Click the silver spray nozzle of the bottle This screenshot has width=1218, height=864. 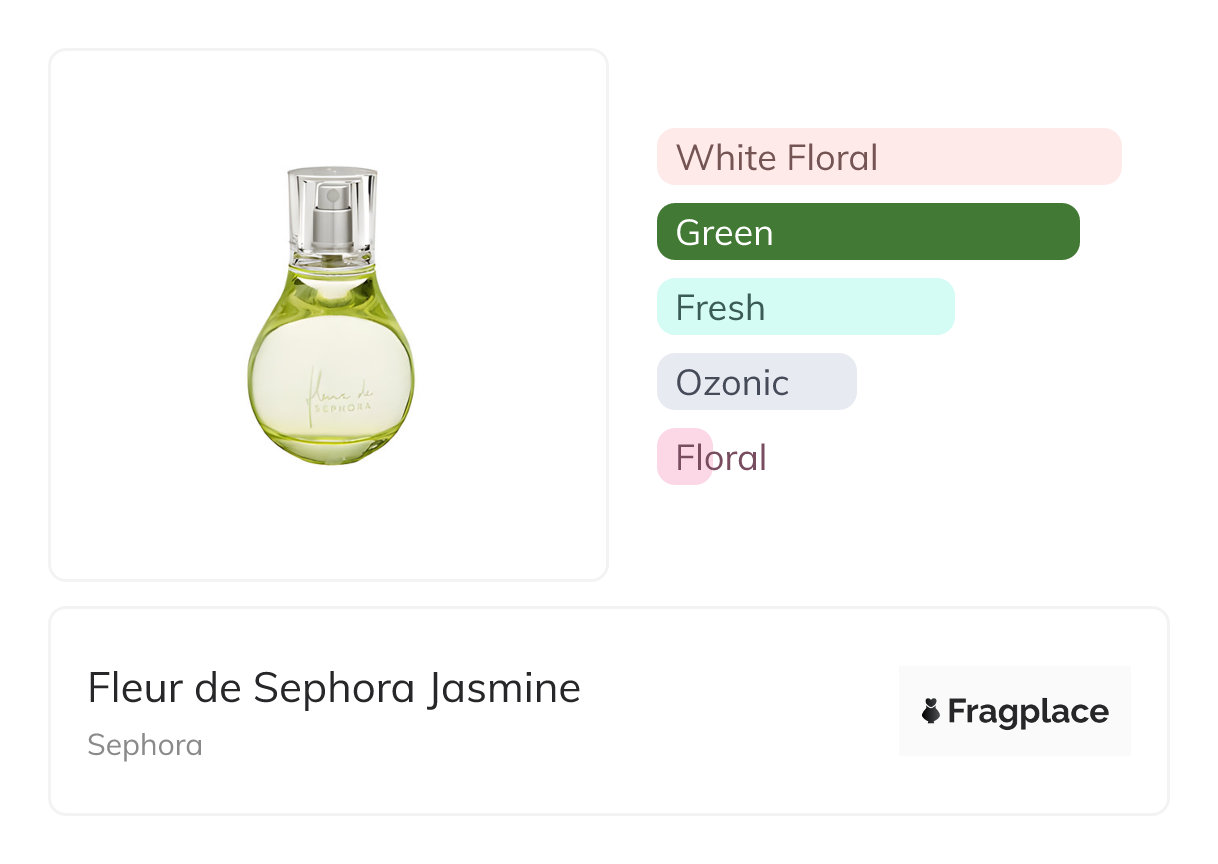(331, 215)
